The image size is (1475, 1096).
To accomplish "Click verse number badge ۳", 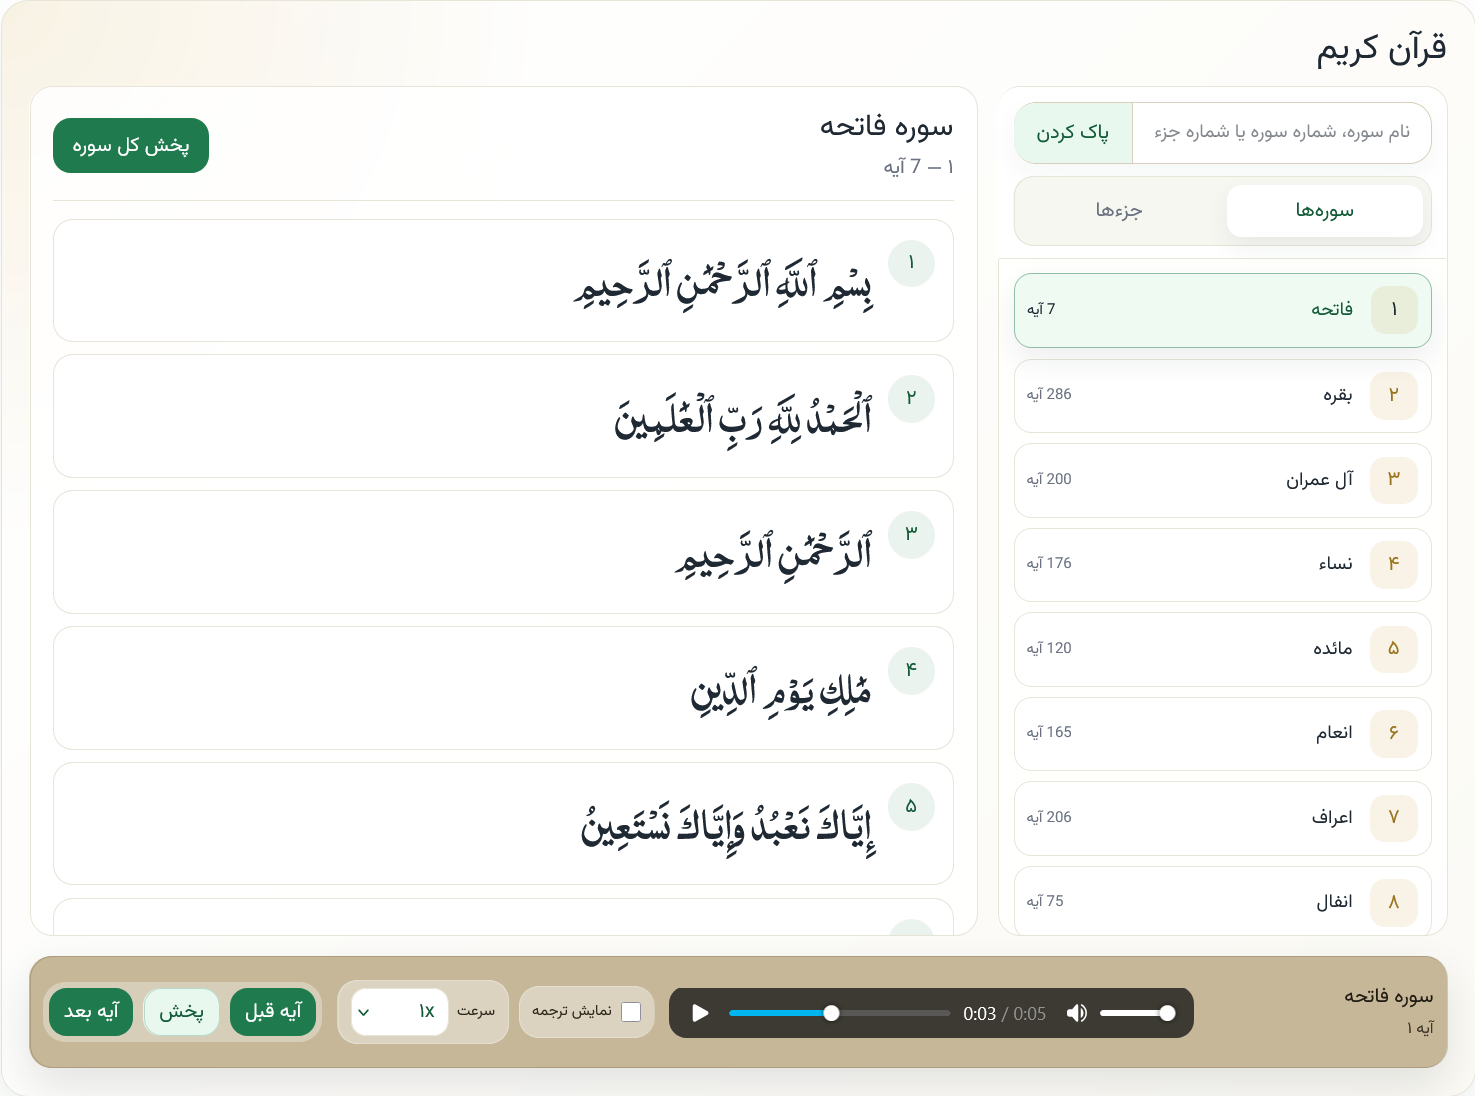I will 911,534.
